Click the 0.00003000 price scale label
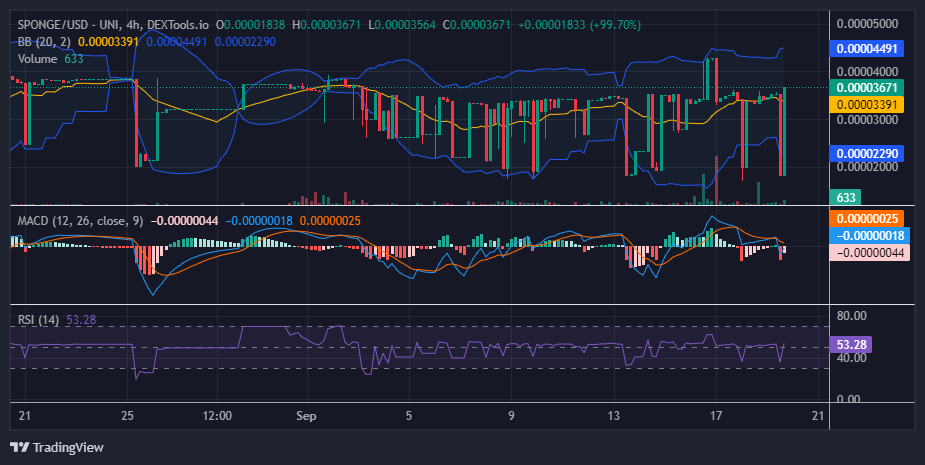 point(868,120)
